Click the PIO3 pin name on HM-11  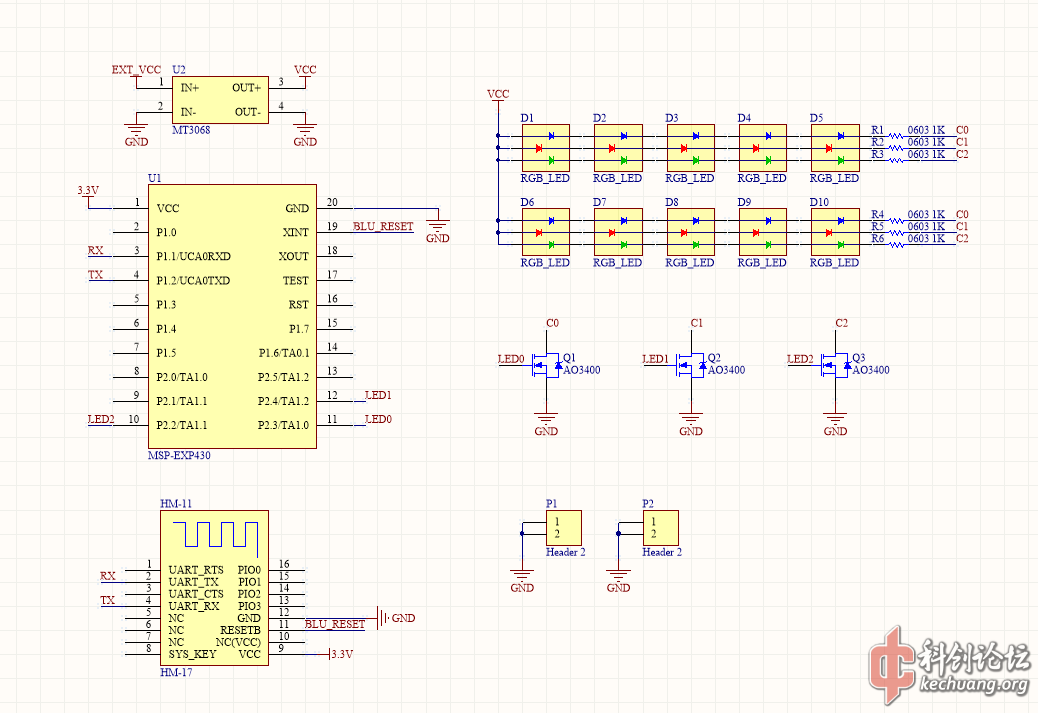(249, 606)
